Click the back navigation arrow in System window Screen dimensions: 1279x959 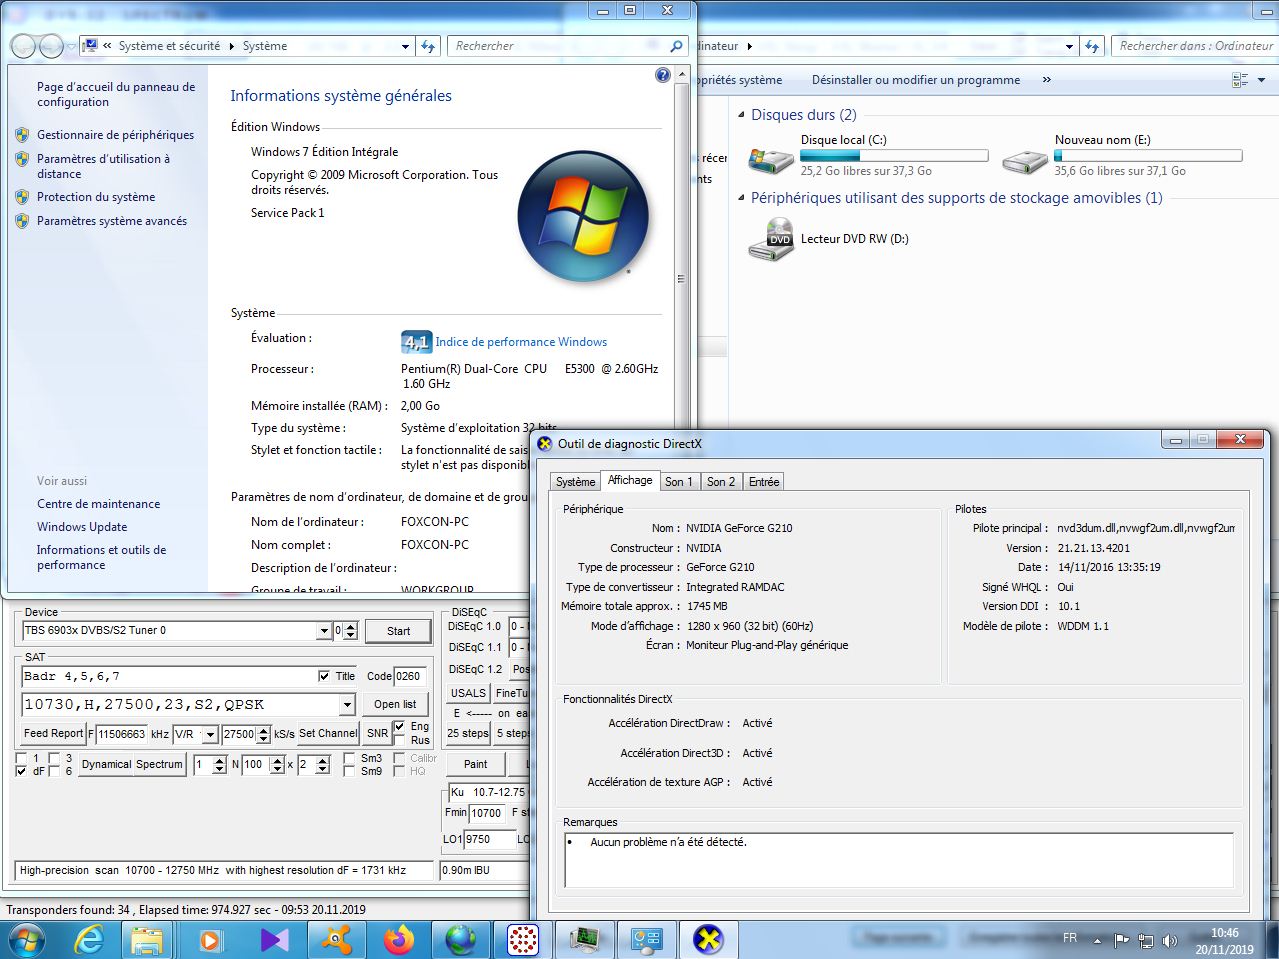24,46
